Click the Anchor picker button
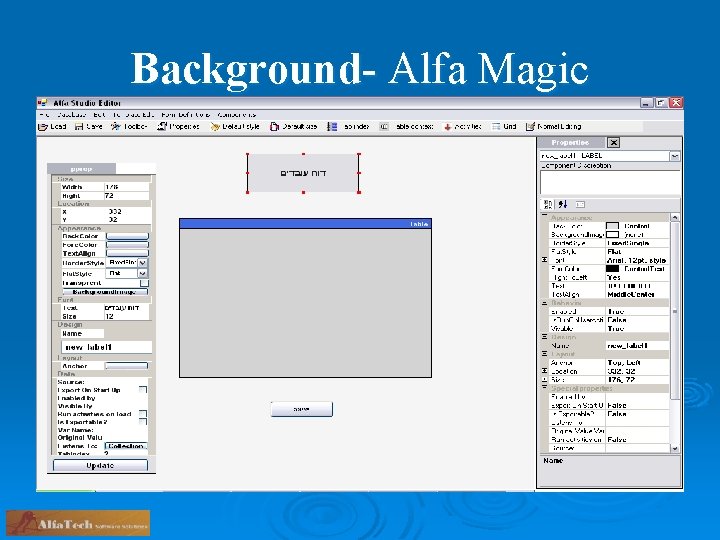The width and height of the screenshot is (720, 540). click(126, 366)
